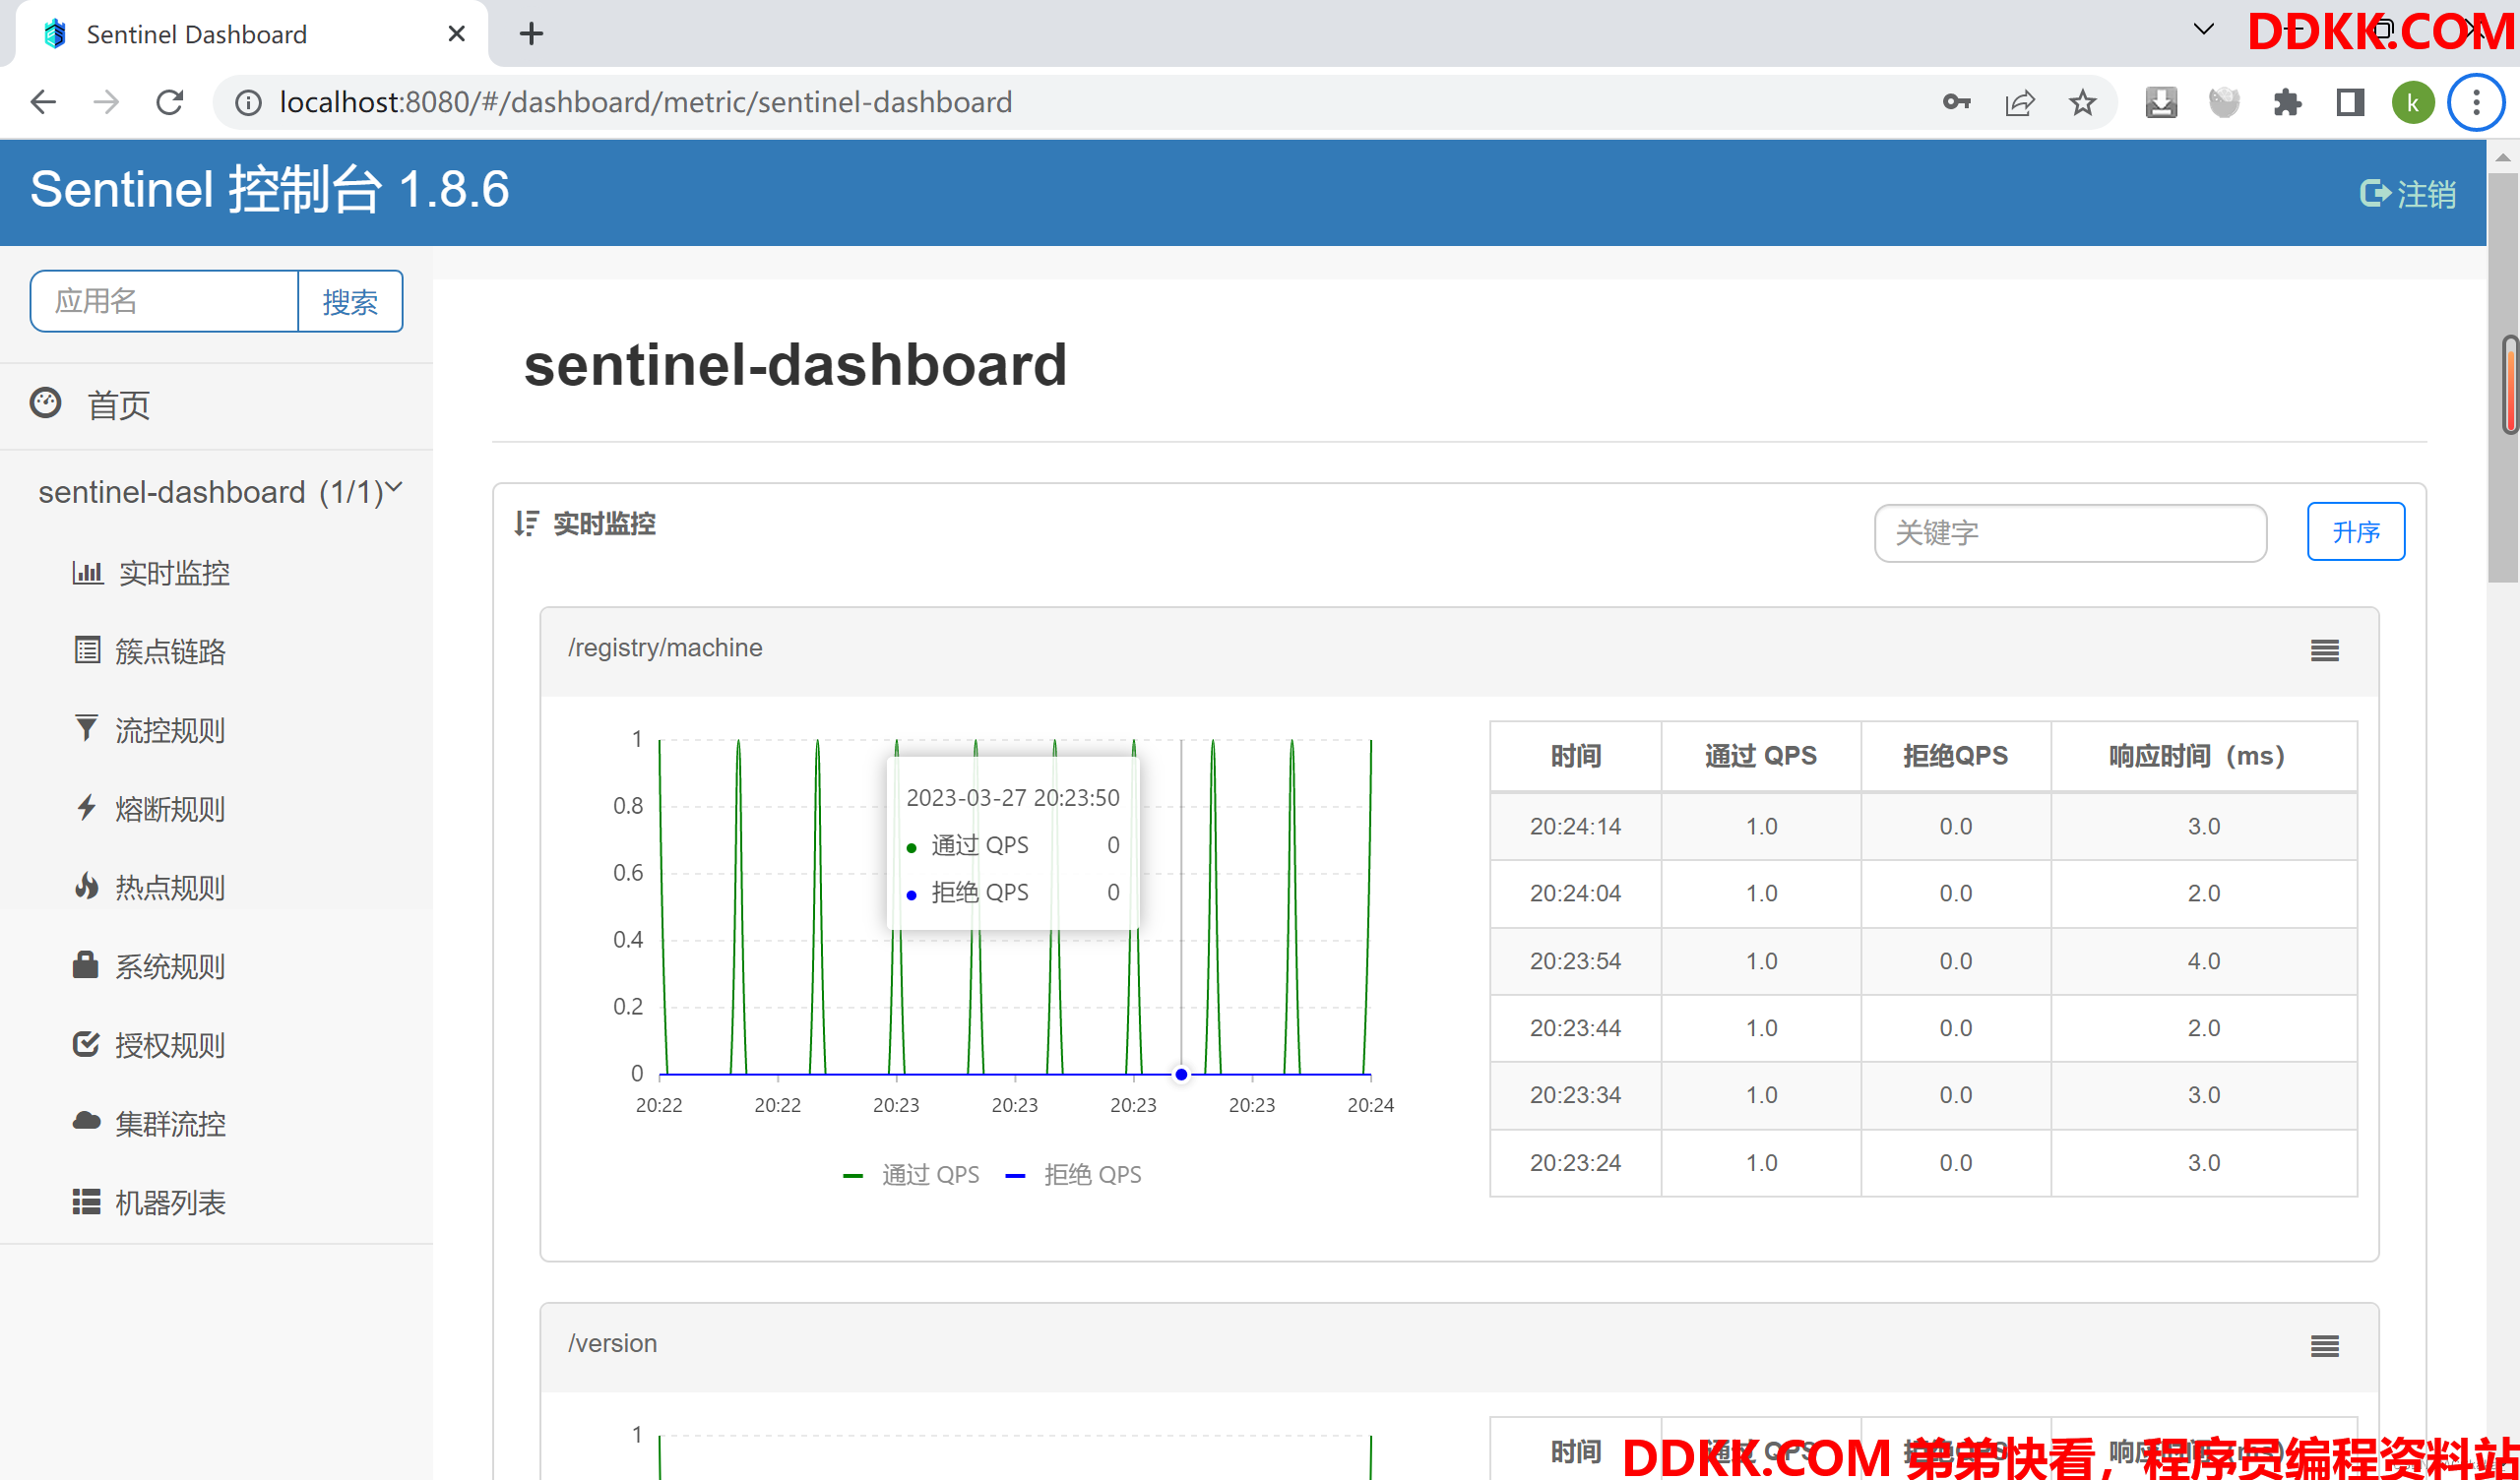Click the bar chart icon beside 实时监控
This screenshot has height=1480, width=2520.
87,572
